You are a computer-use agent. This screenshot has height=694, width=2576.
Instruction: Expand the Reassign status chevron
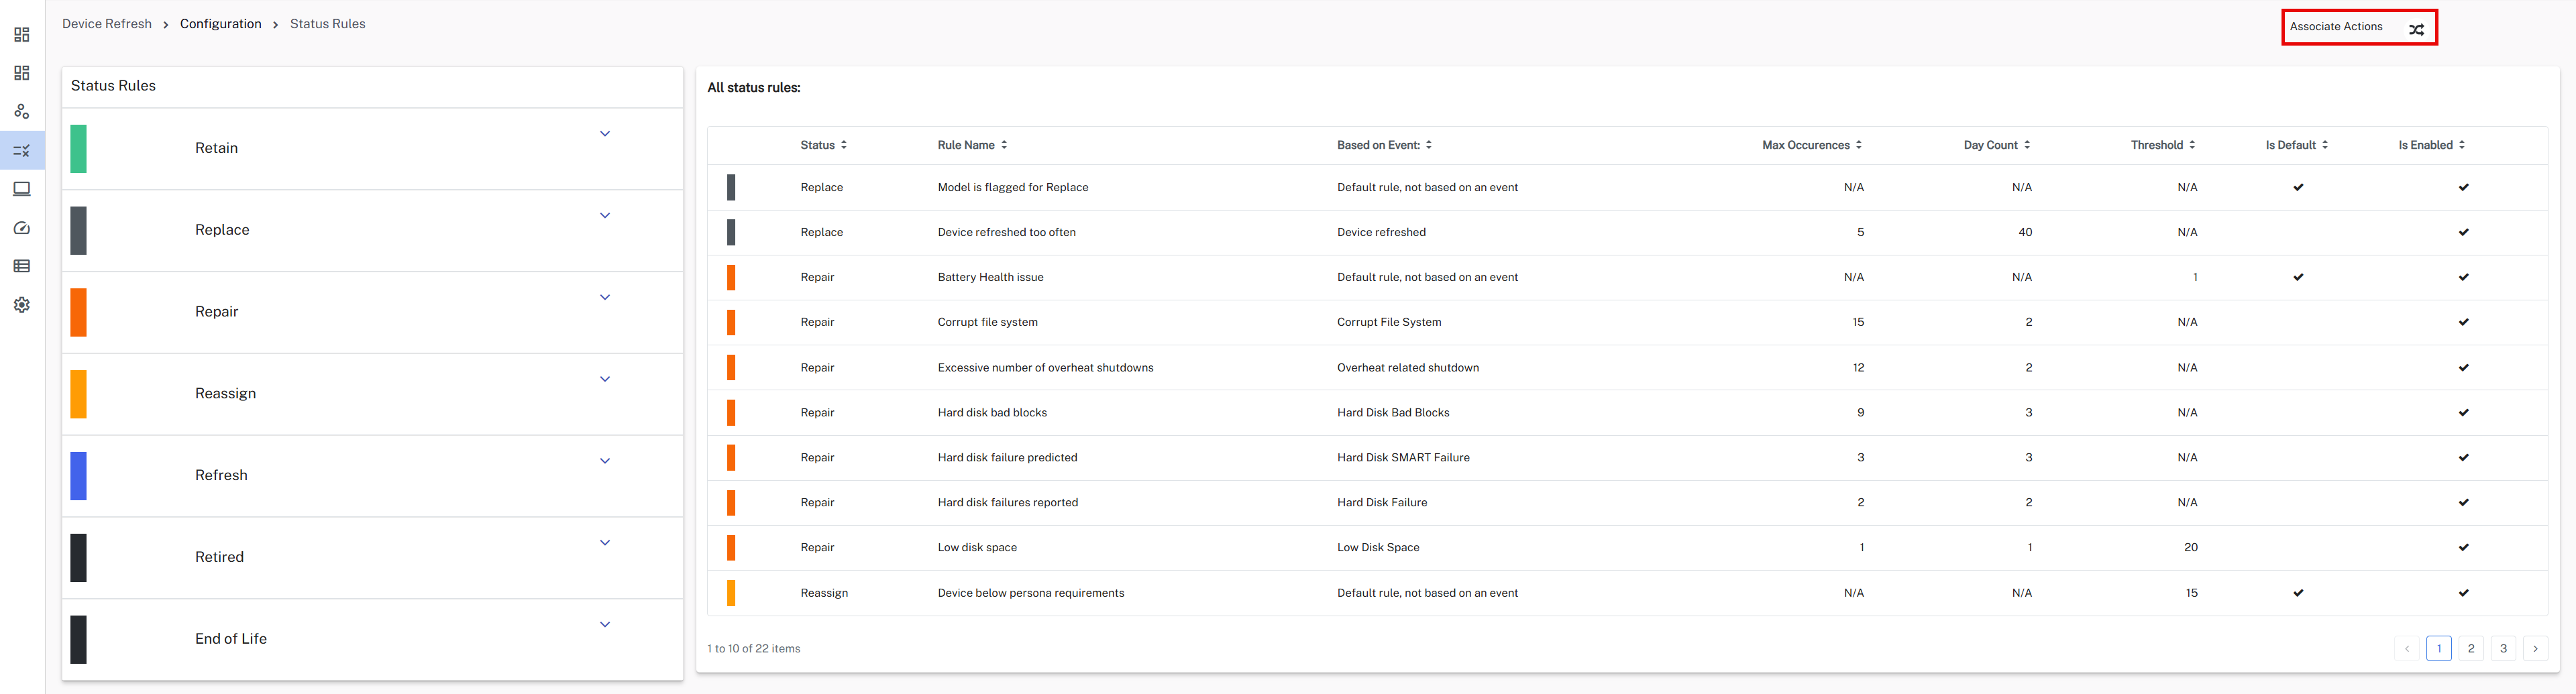click(x=605, y=379)
